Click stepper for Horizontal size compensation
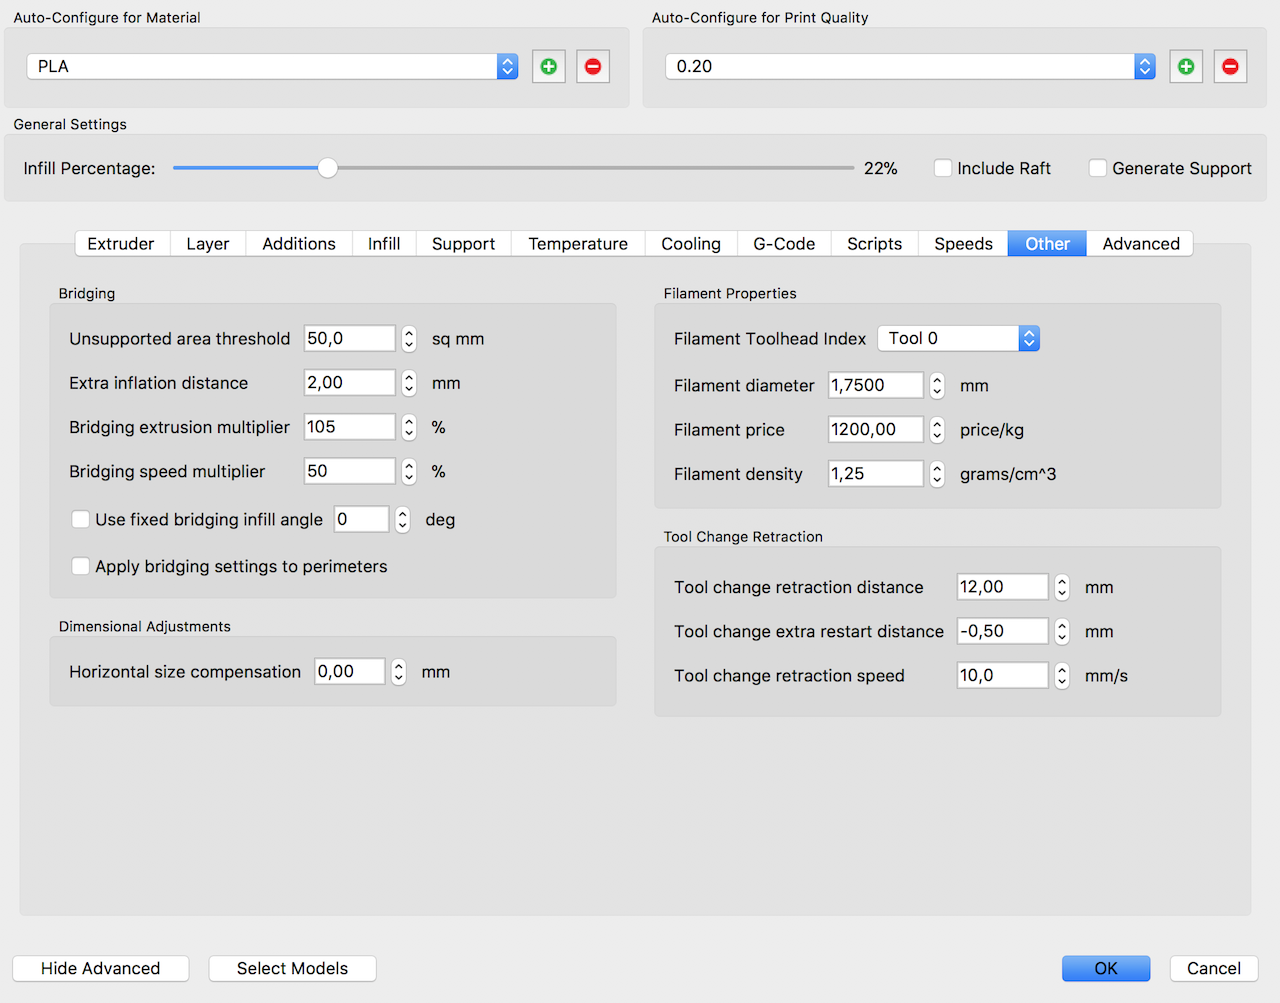This screenshot has width=1280, height=1003. pyautogui.click(x=399, y=672)
